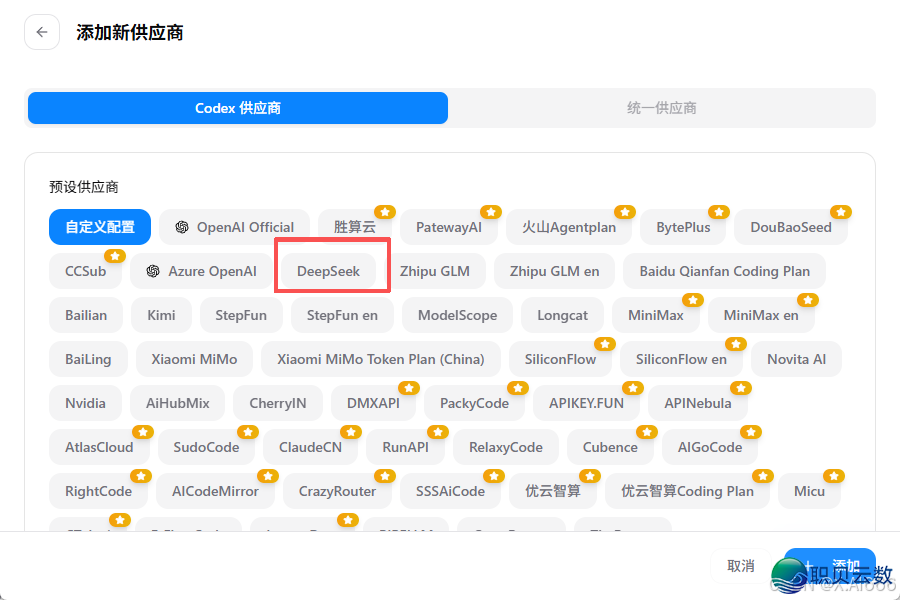Pick APIKEY.FUN provider preset
The image size is (900, 600).
587,403
